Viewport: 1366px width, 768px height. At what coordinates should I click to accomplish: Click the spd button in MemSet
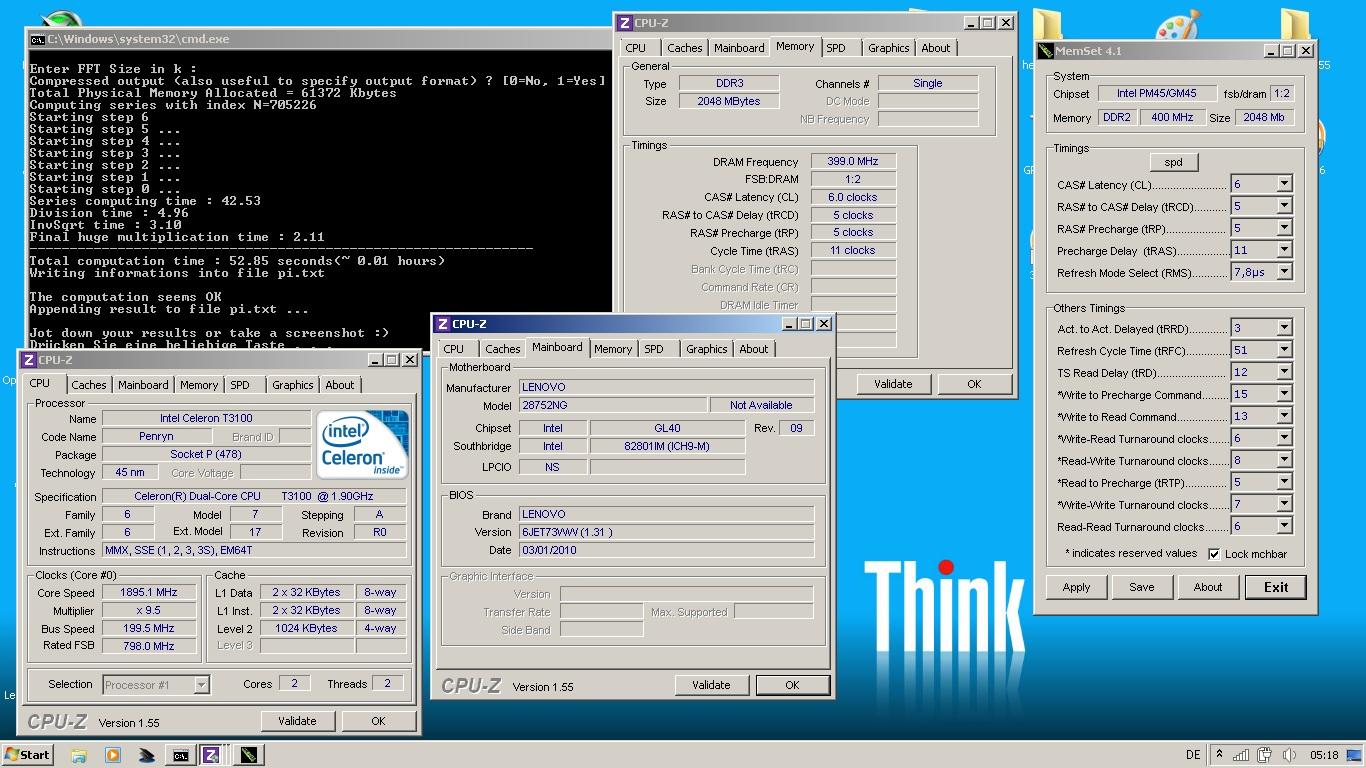coord(1173,162)
